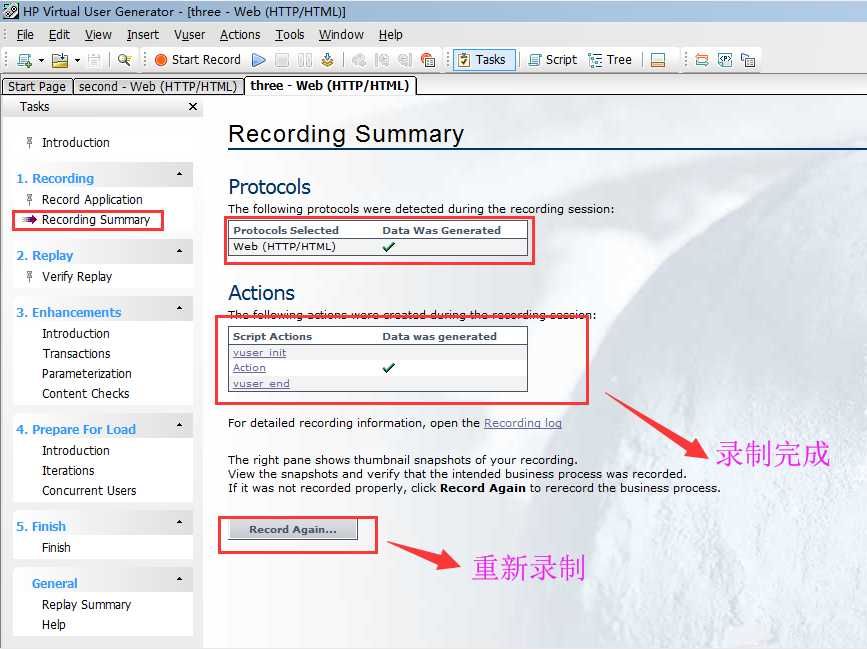Click the parameter list icon
Viewport: 867px width, 649px height.
[725, 60]
